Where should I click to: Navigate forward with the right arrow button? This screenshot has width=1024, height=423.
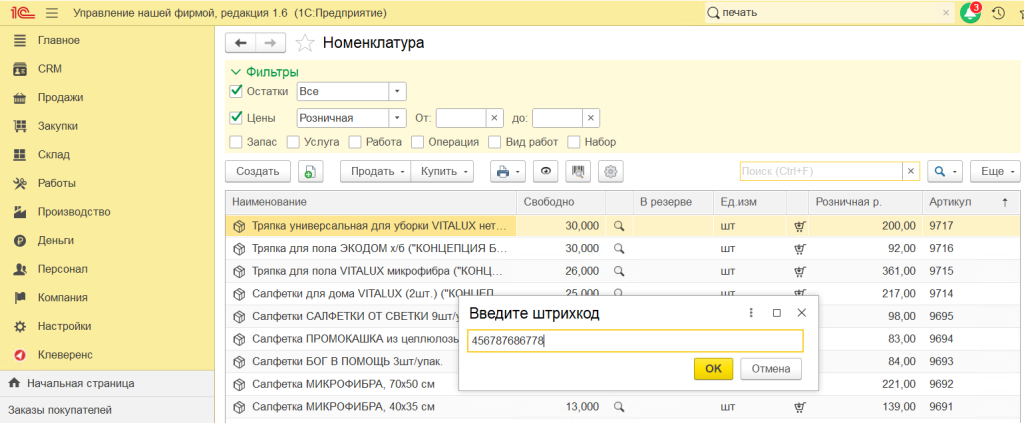[x=270, y=43]
